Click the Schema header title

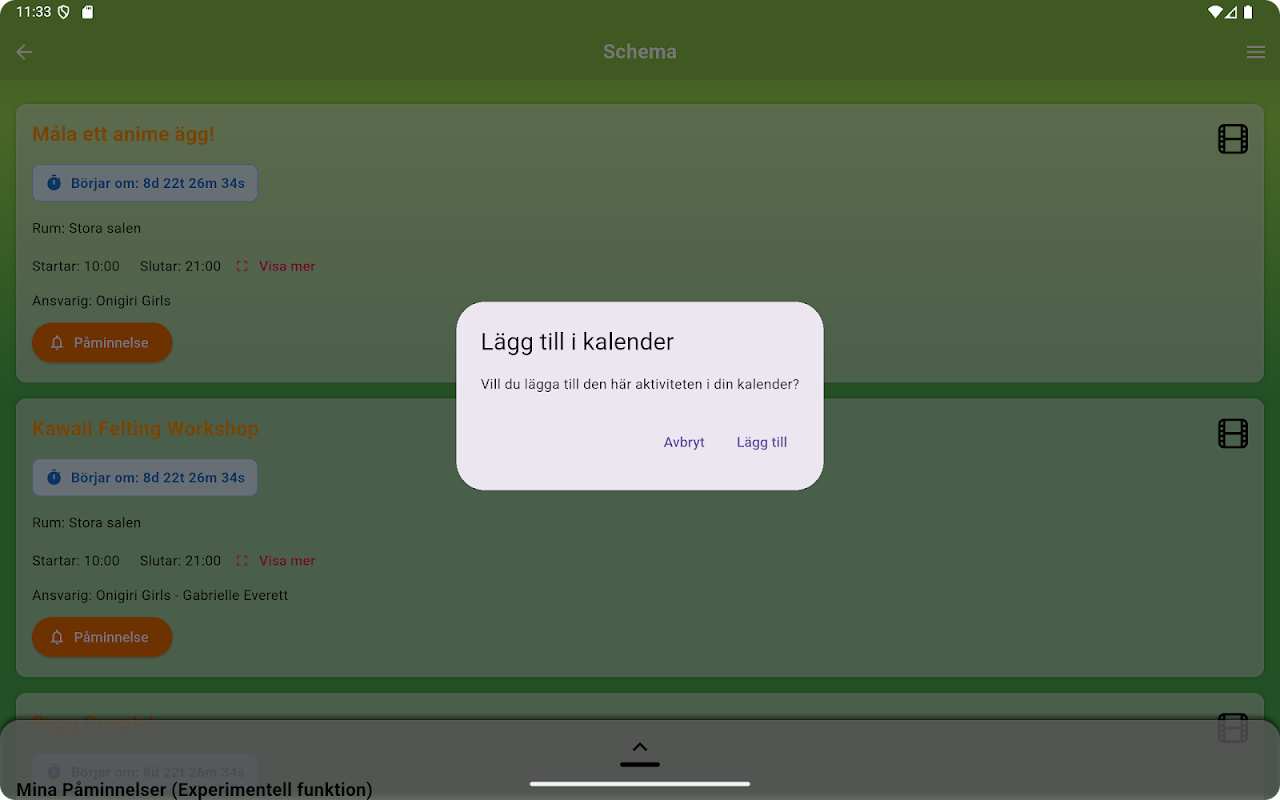click(640, 52)
